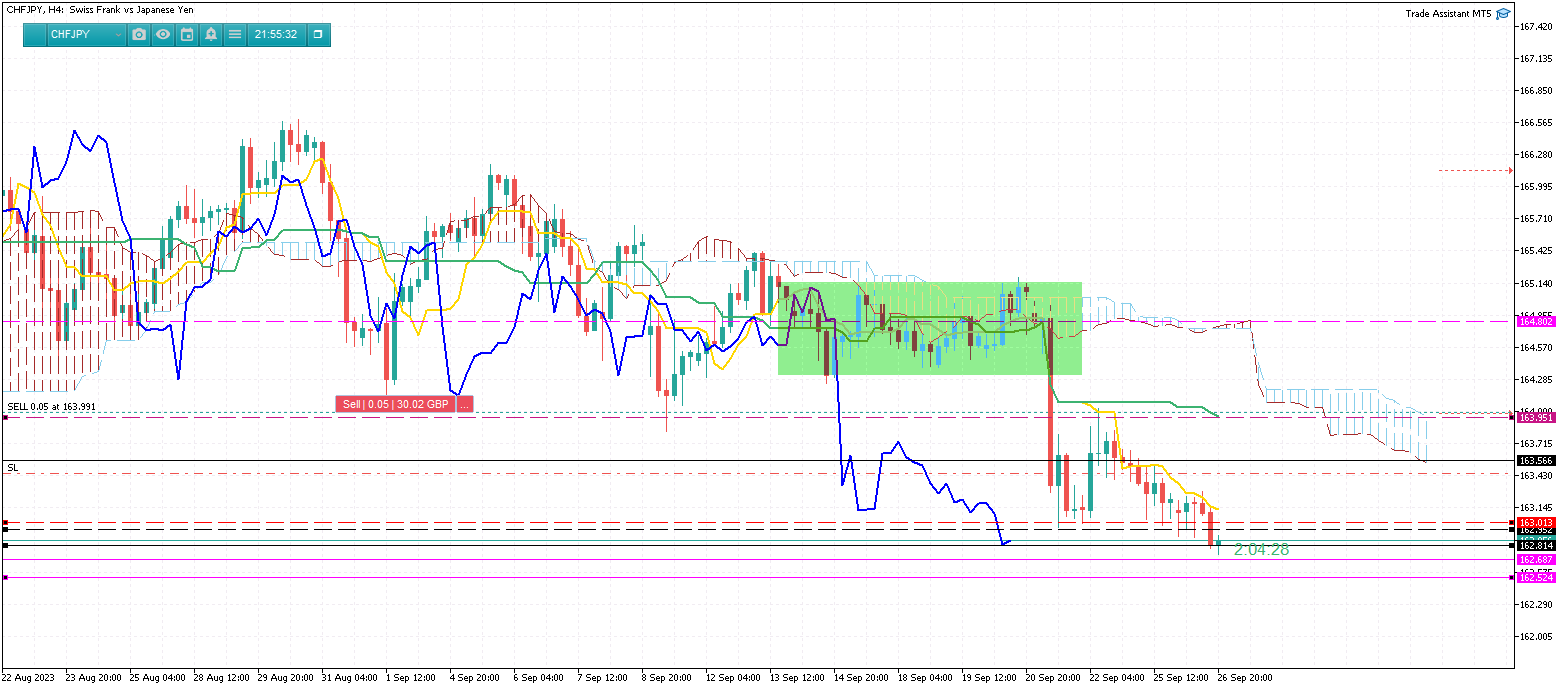Select the green highlighted rectangle on the chart

point(930,328)
